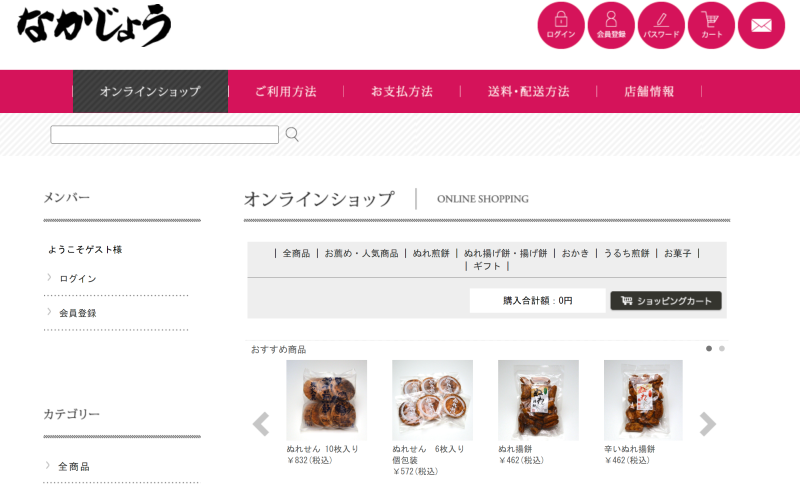
Task: Select the second carousel pagination dot
Action: click(721, 349)
